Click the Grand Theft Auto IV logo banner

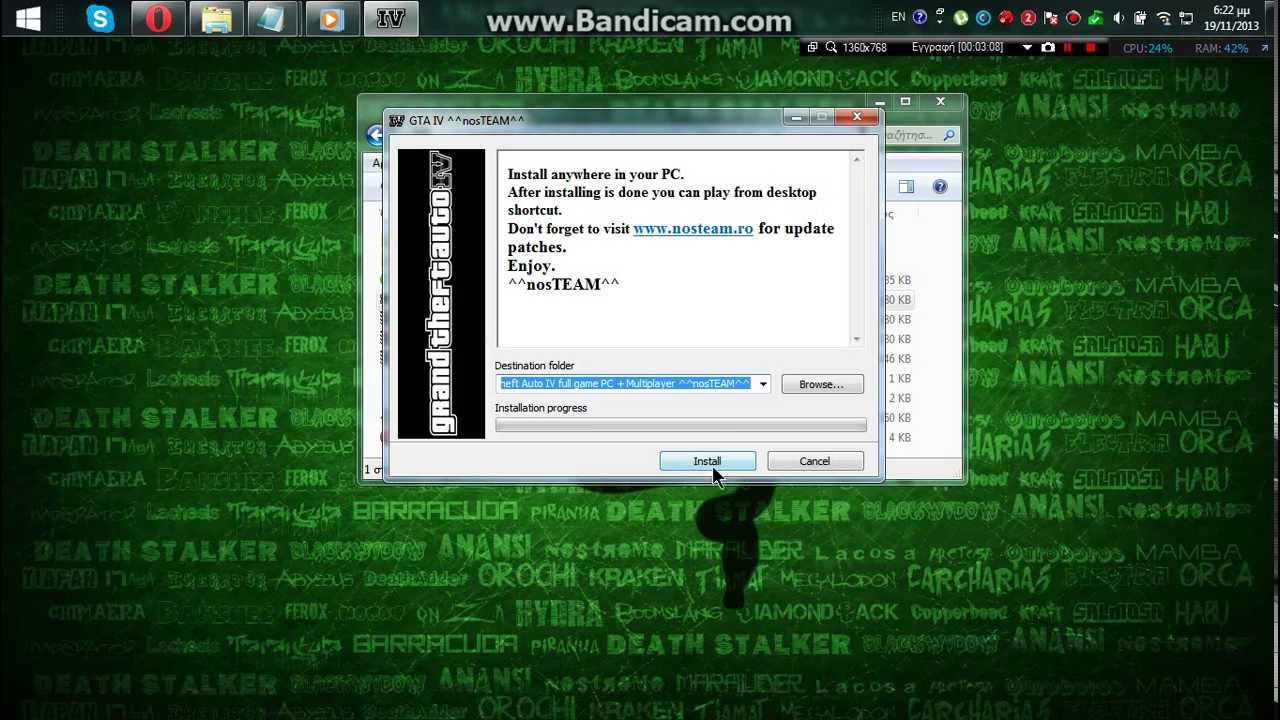pos(441,294)
